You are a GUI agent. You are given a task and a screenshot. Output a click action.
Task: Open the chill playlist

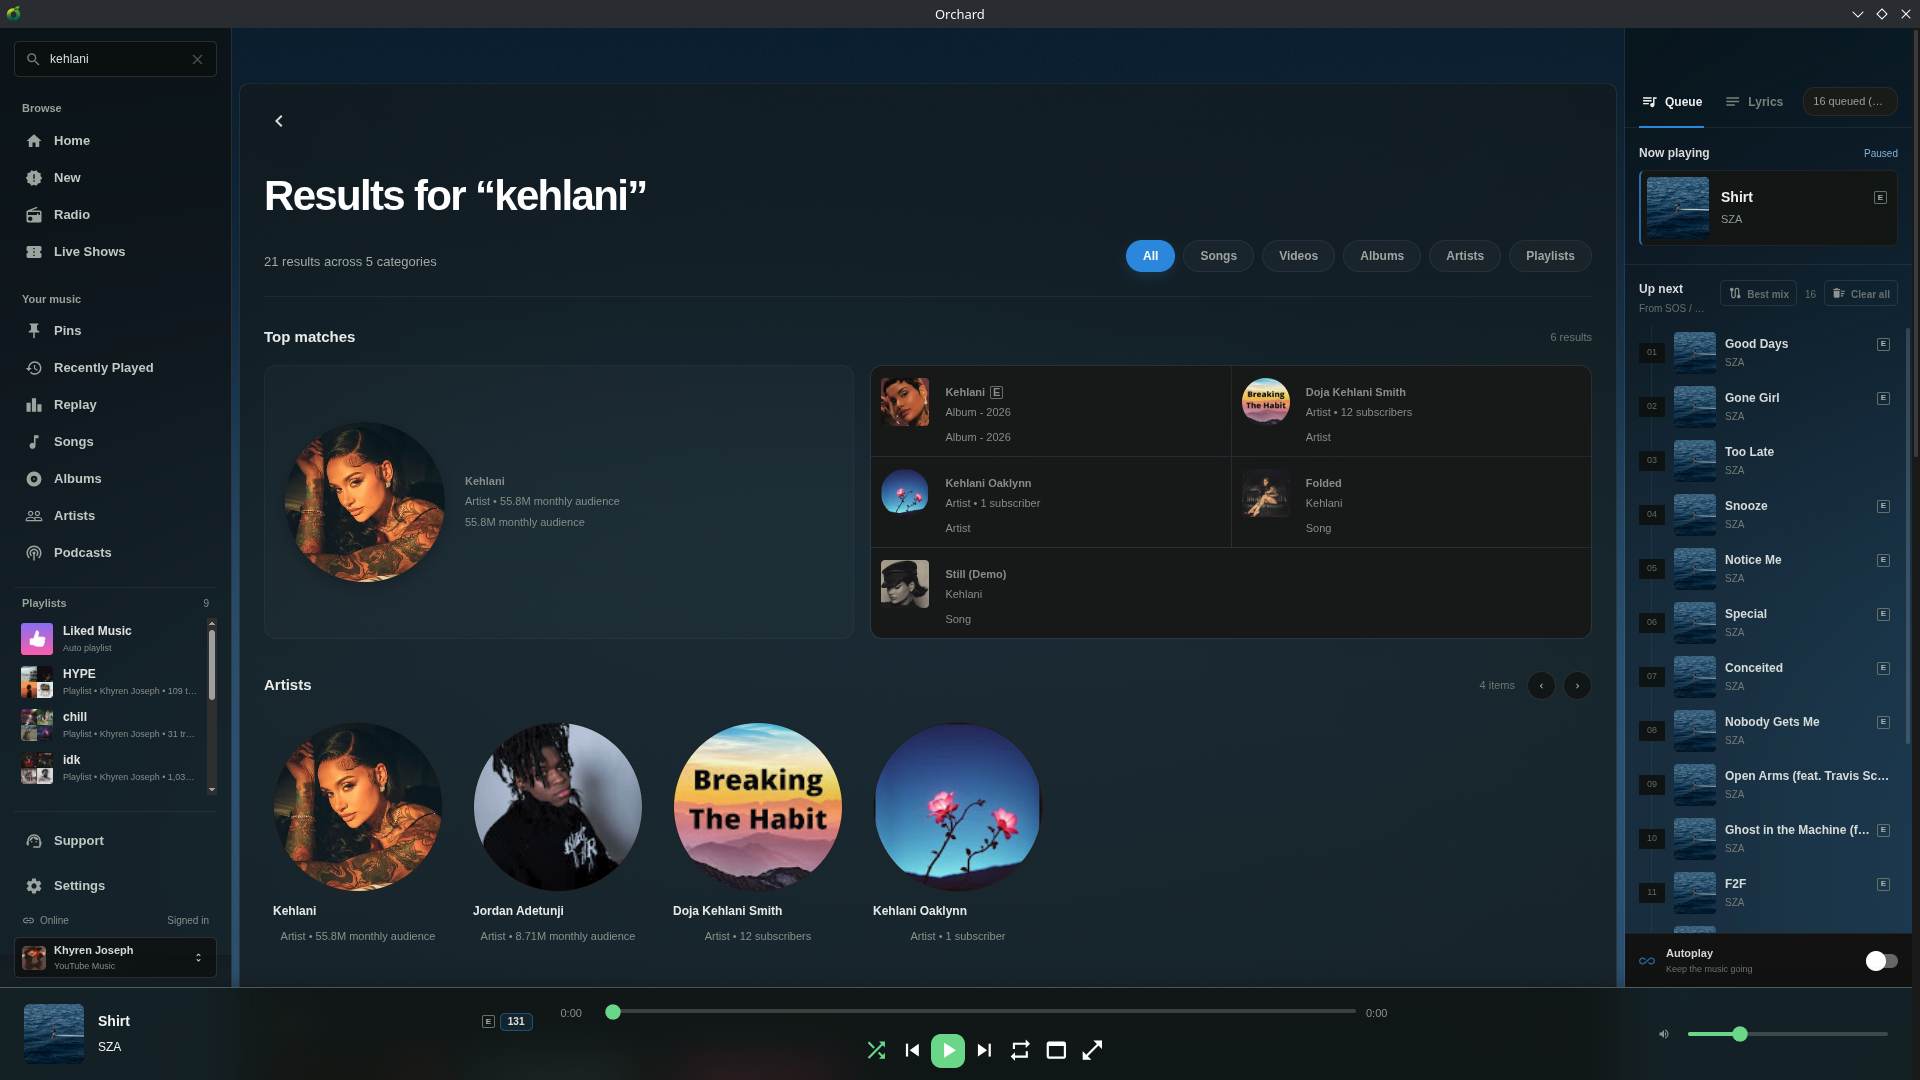[x=111, y=725]
